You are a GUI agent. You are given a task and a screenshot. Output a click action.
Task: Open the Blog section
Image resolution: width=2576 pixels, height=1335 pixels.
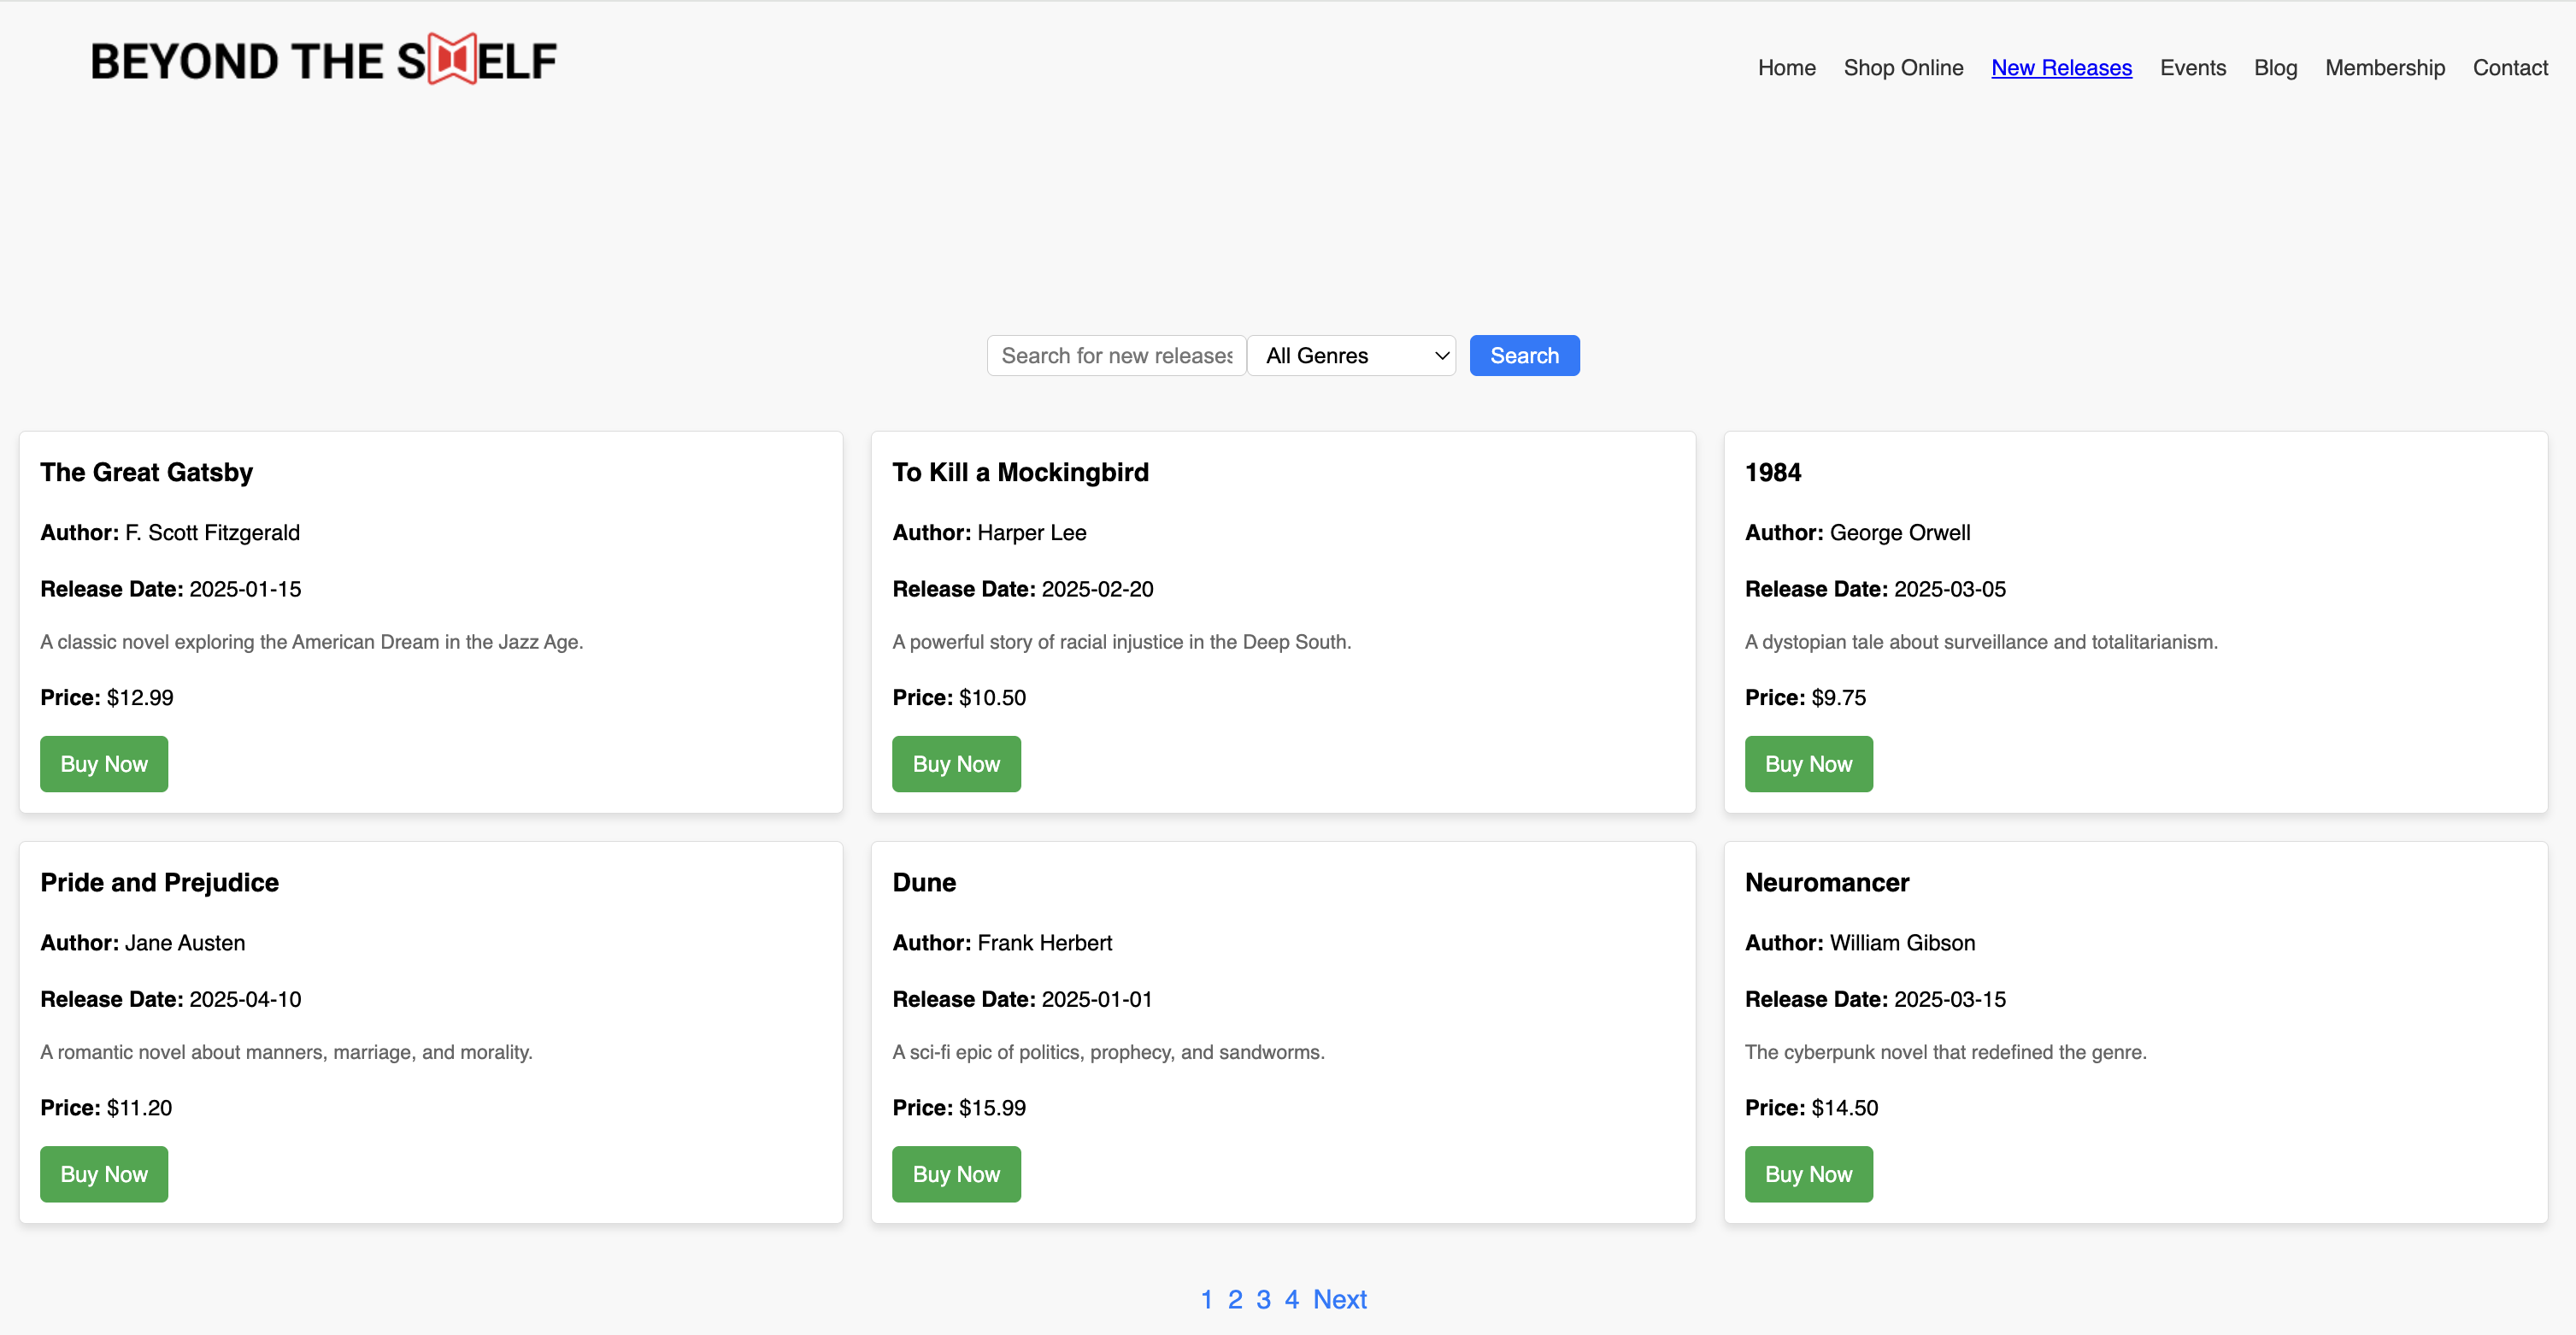[2275, 68]
